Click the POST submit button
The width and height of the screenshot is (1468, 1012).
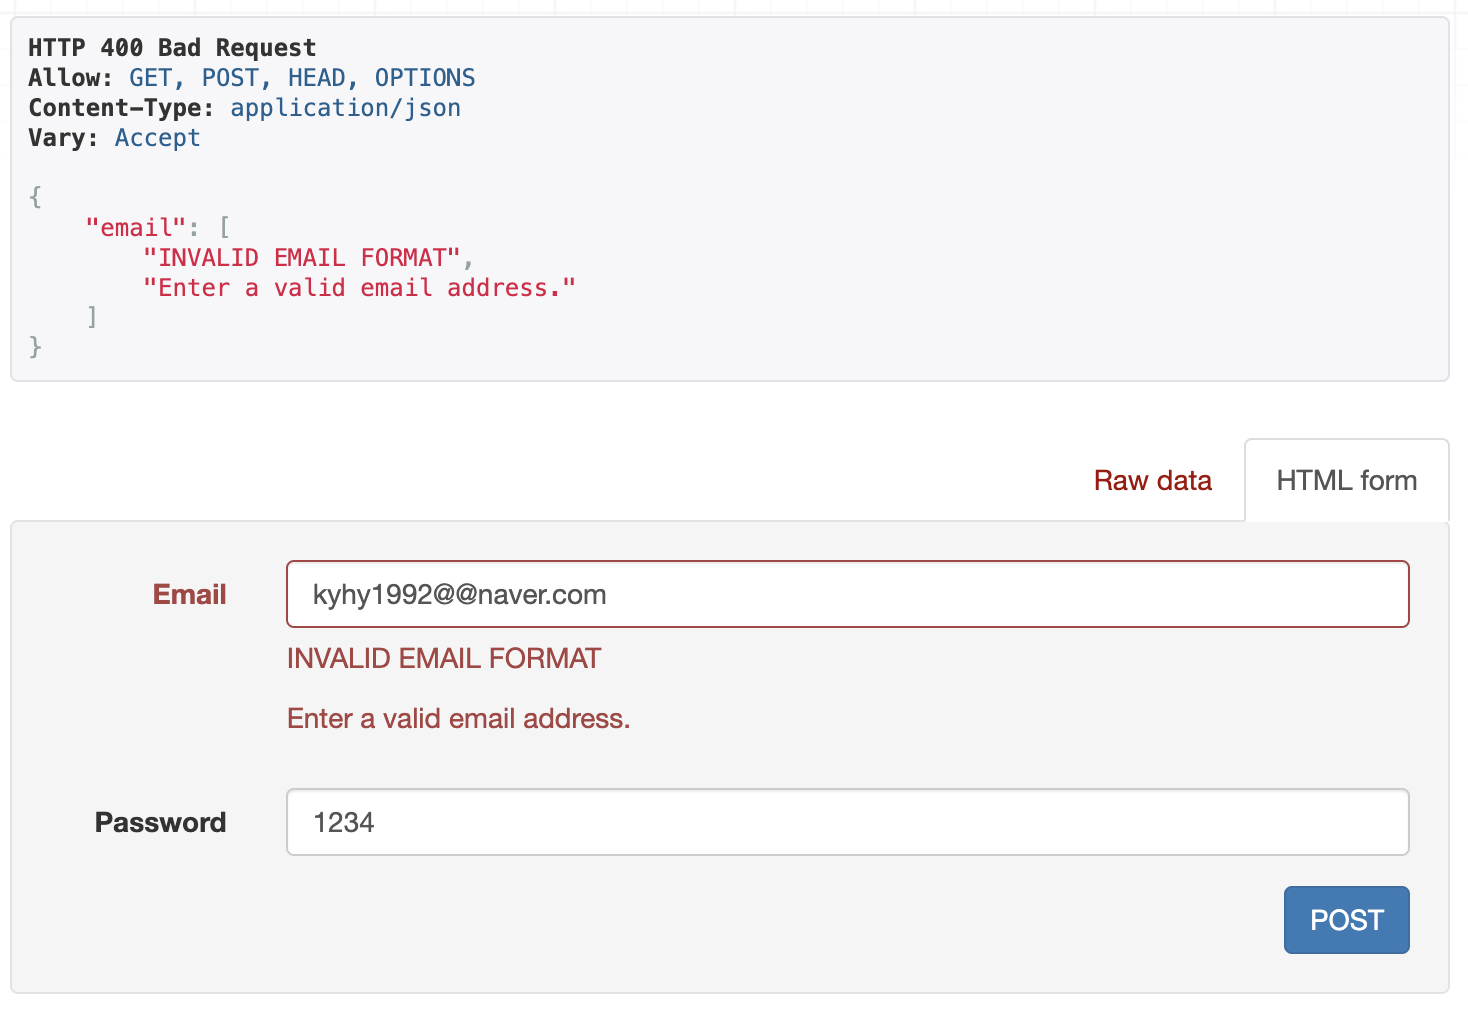(x=1346, y=920)
